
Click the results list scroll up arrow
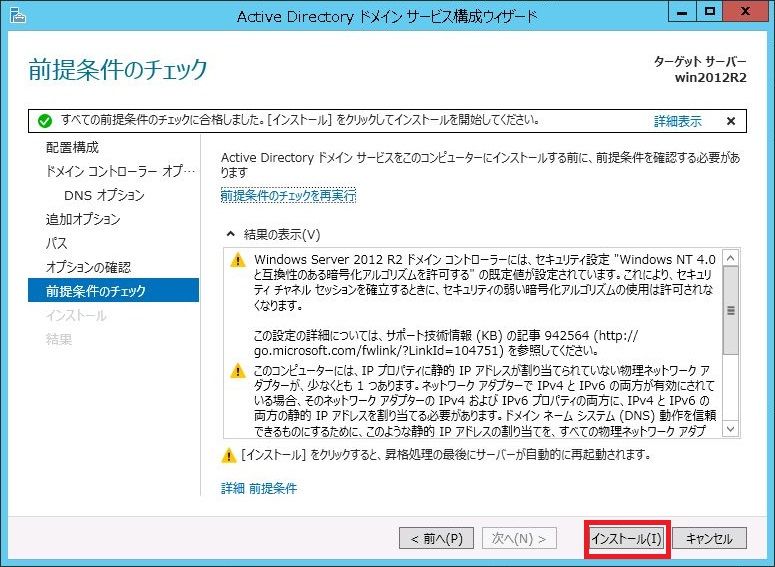pos(731,258)
